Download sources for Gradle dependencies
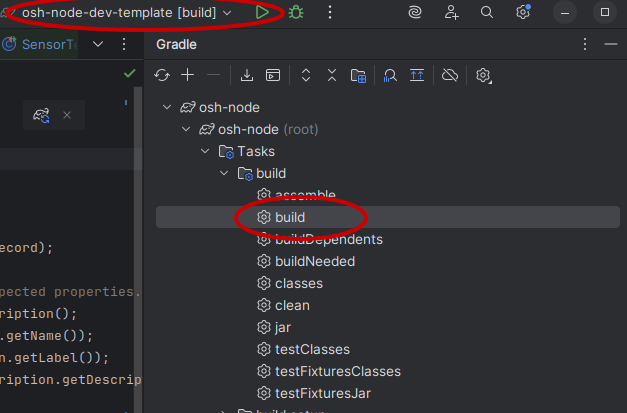The height and width of the screenshot is (413, 627). point(247,75)
